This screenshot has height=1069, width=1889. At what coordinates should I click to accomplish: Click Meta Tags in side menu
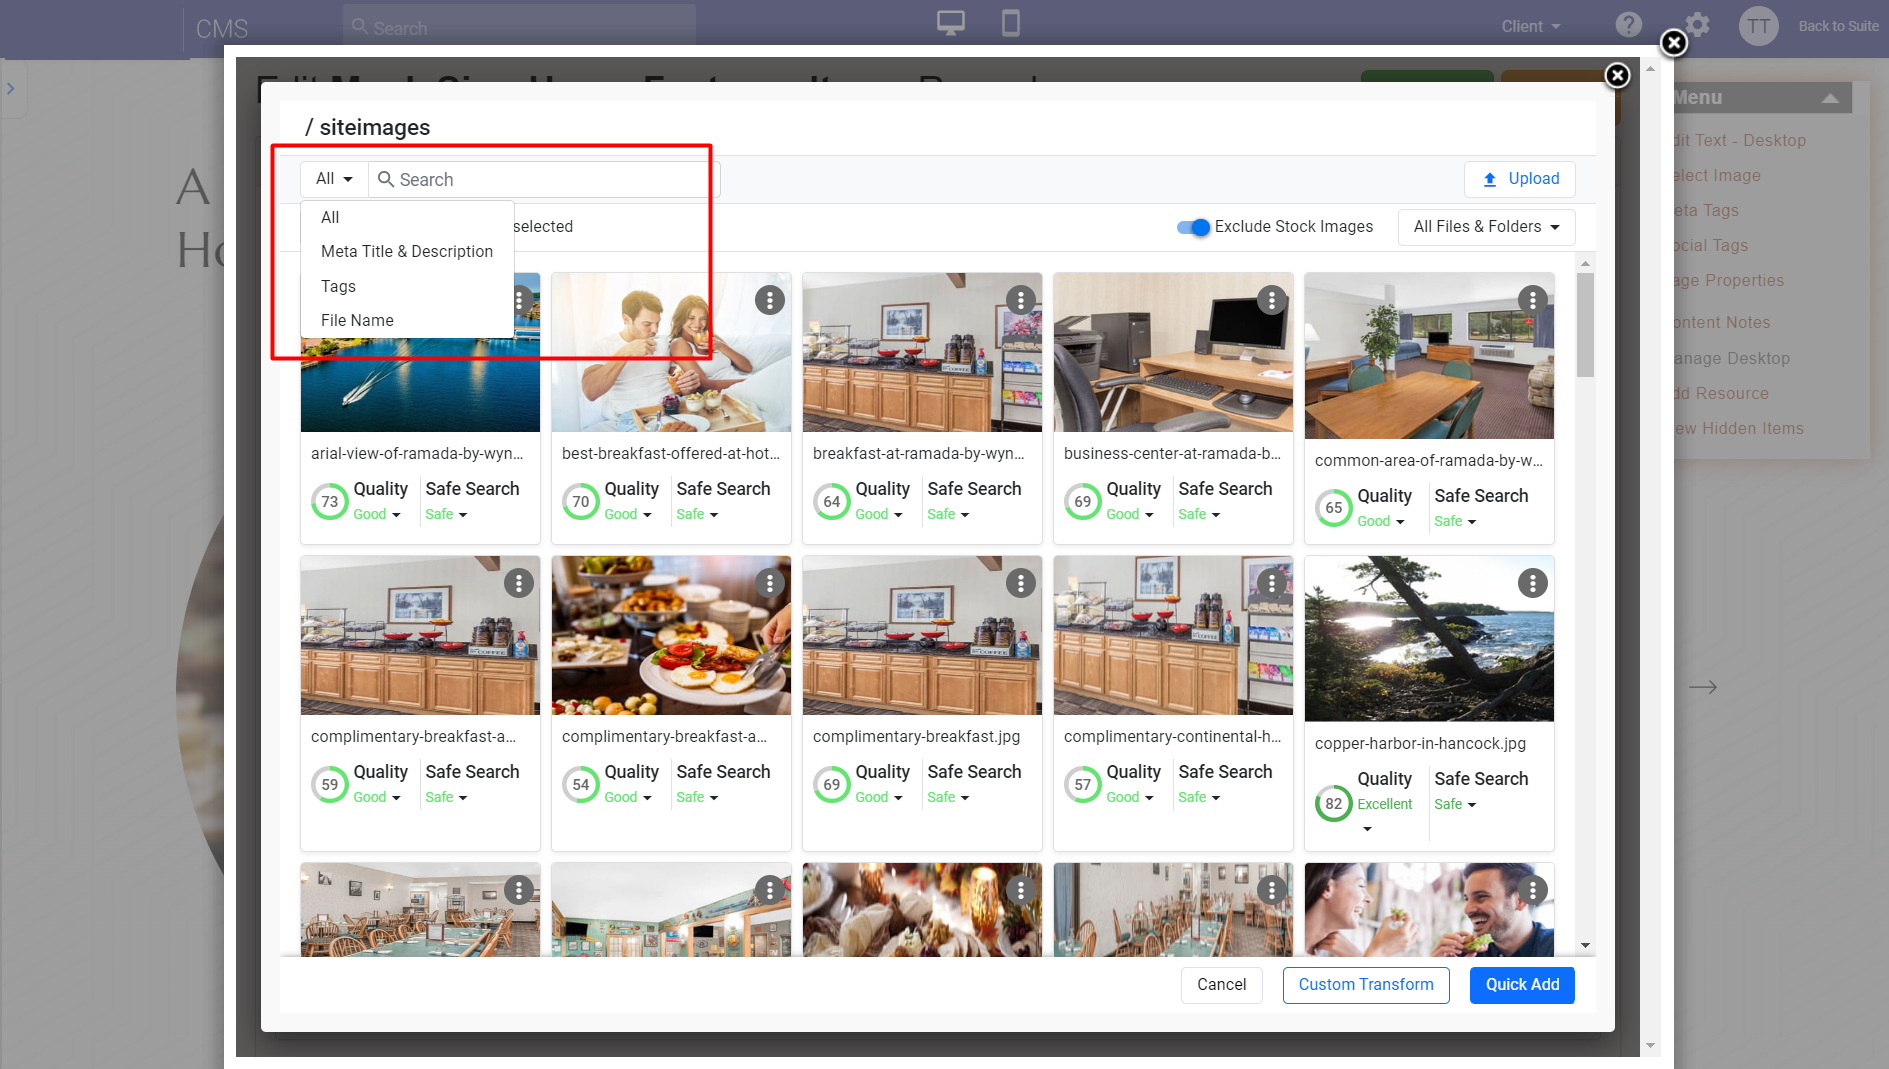(1707, 211)
